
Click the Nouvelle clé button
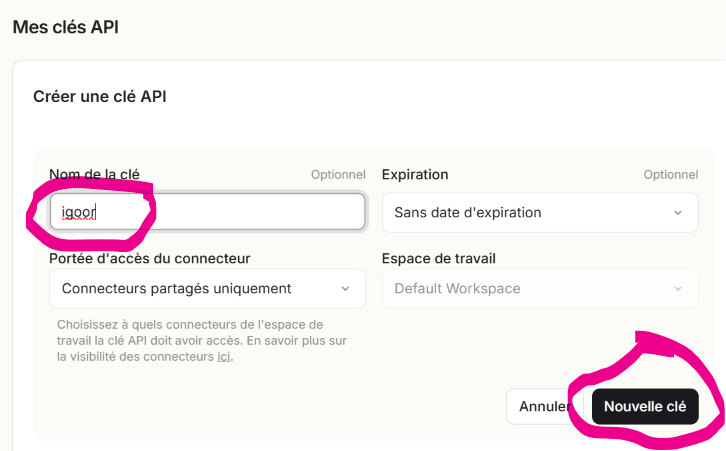click(645, 407)
